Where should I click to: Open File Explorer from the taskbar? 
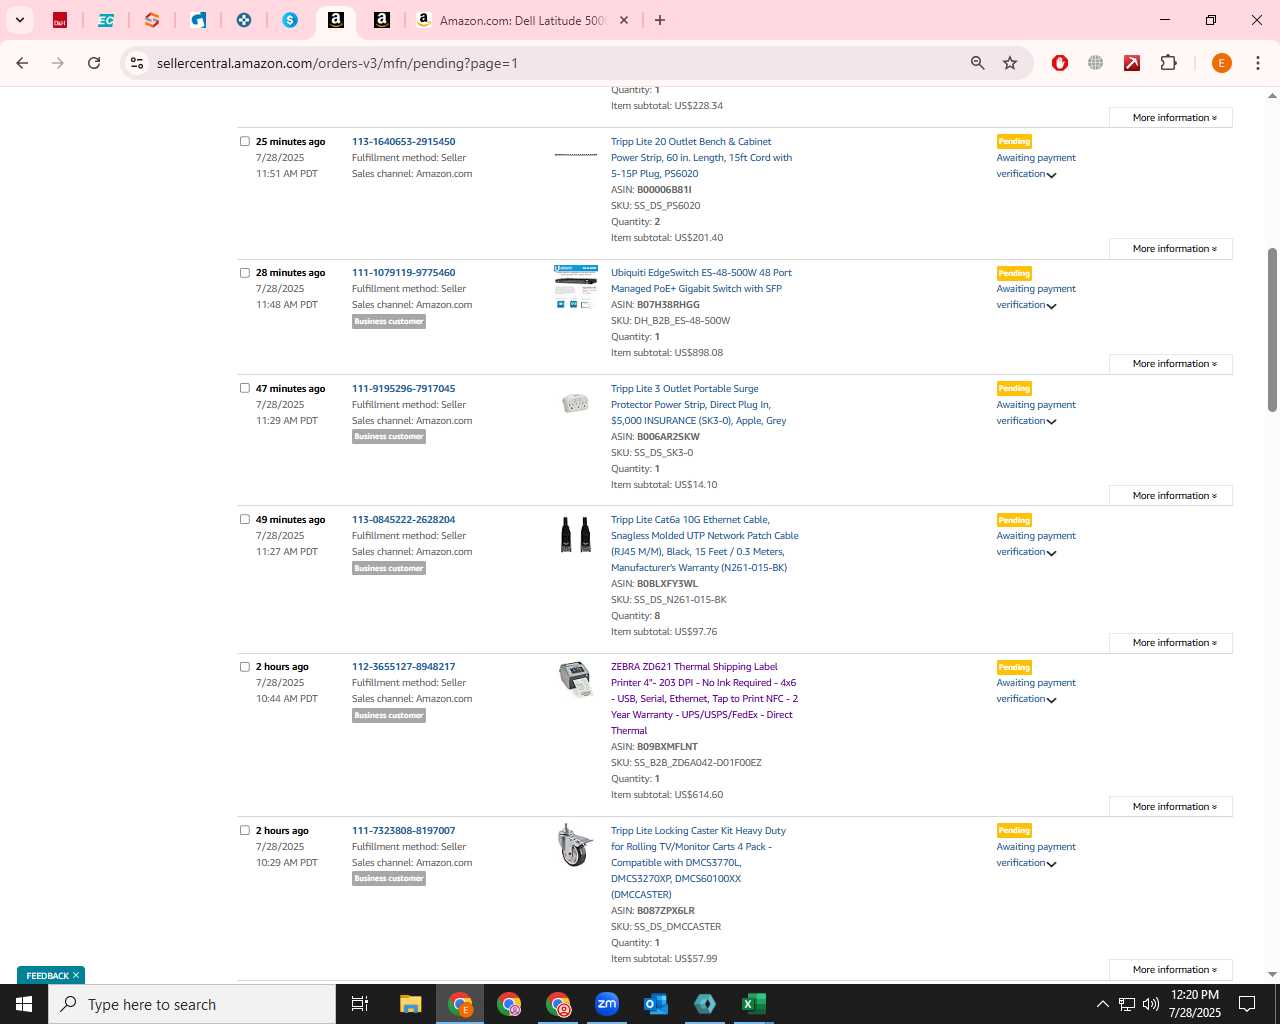(410, 1004)
